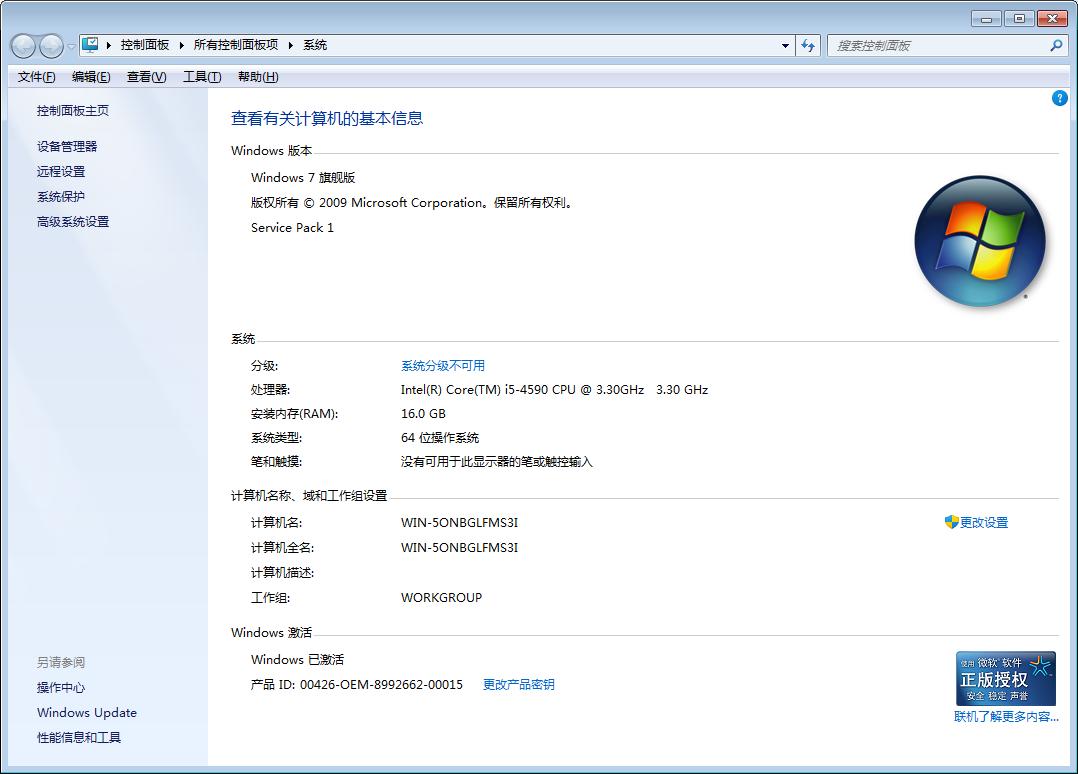The height and width of the screenshot is (774, 1078).
Task: Open Windows Update from the lower sidebar
Action: point(86,712)
